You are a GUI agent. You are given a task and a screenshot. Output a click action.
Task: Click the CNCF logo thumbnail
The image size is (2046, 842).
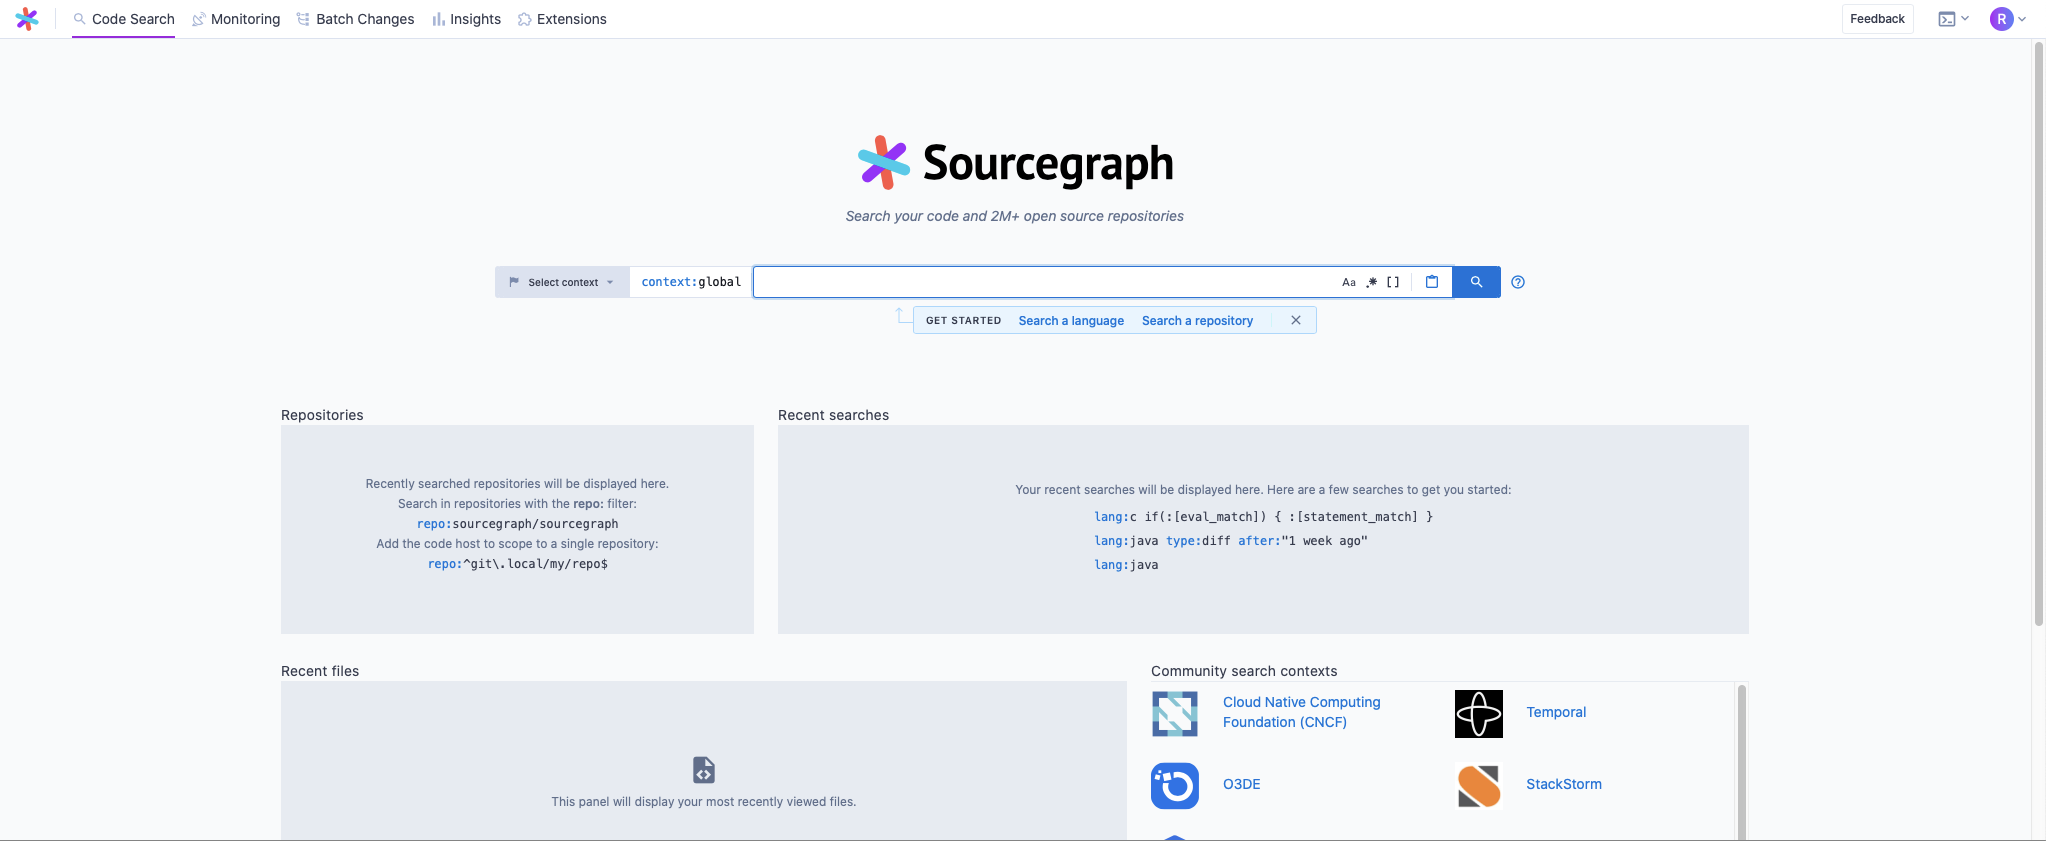(x=1175, y=713)
